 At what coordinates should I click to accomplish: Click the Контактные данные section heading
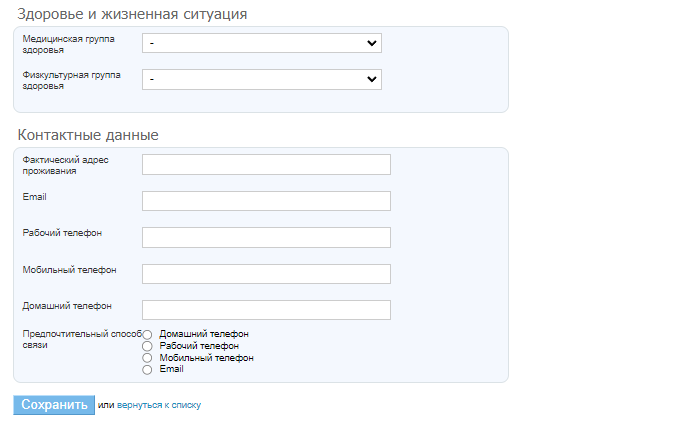(x=88, y=135)
